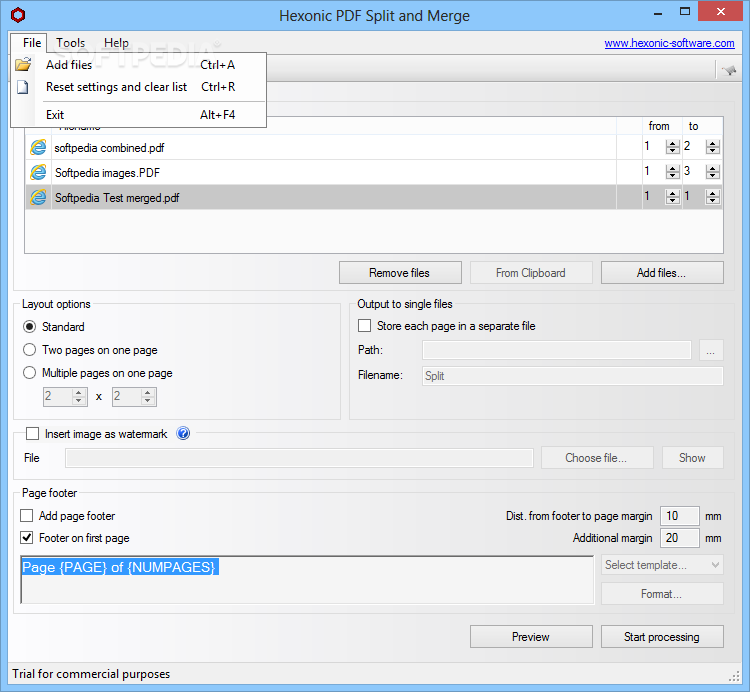This screenshot has width=750, height=692.
Task: Open the watermark help question-mark icon
Action: pos(183,433)
